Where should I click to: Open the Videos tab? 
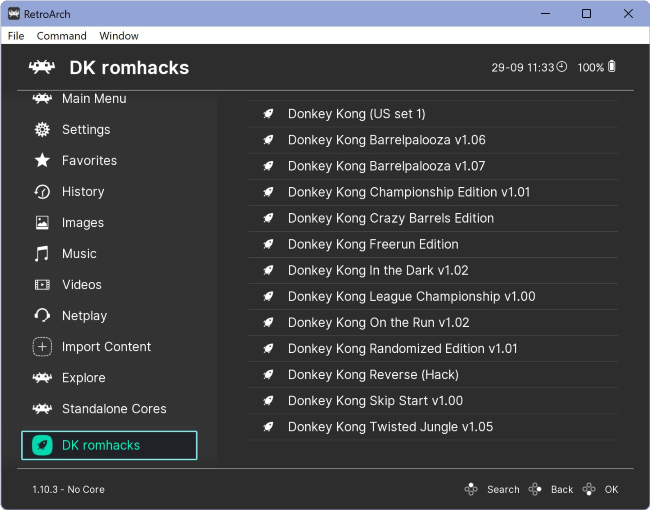click(x=109, y=285)
